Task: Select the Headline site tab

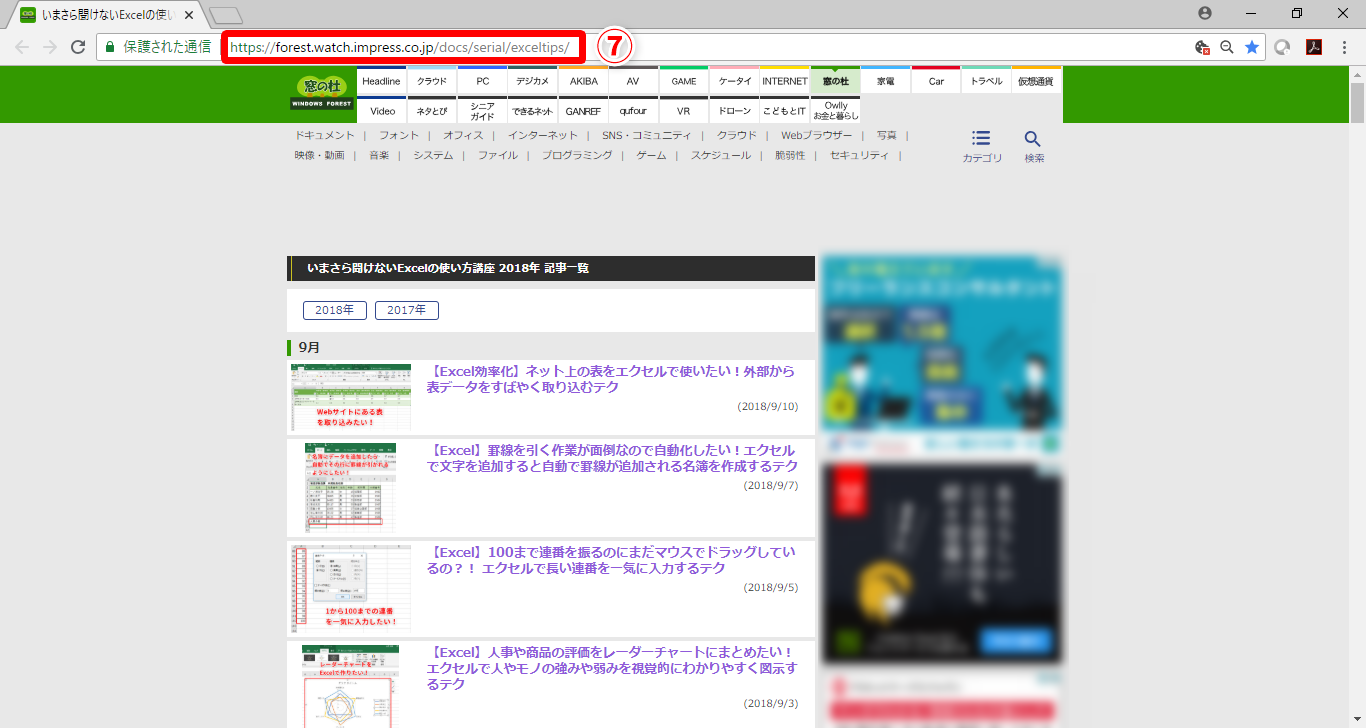Action: (x=381, y=81)
